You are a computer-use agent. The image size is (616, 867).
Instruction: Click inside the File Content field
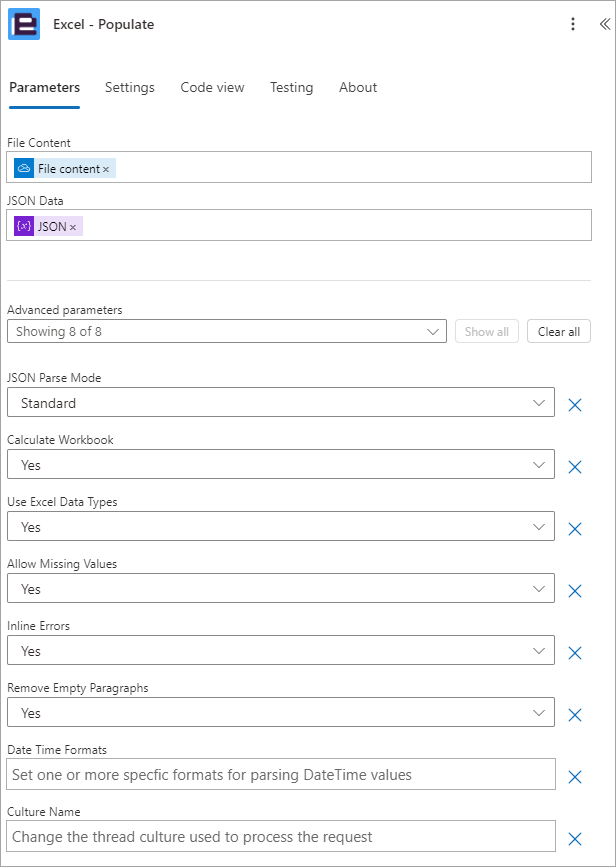[x=299, y=167]
